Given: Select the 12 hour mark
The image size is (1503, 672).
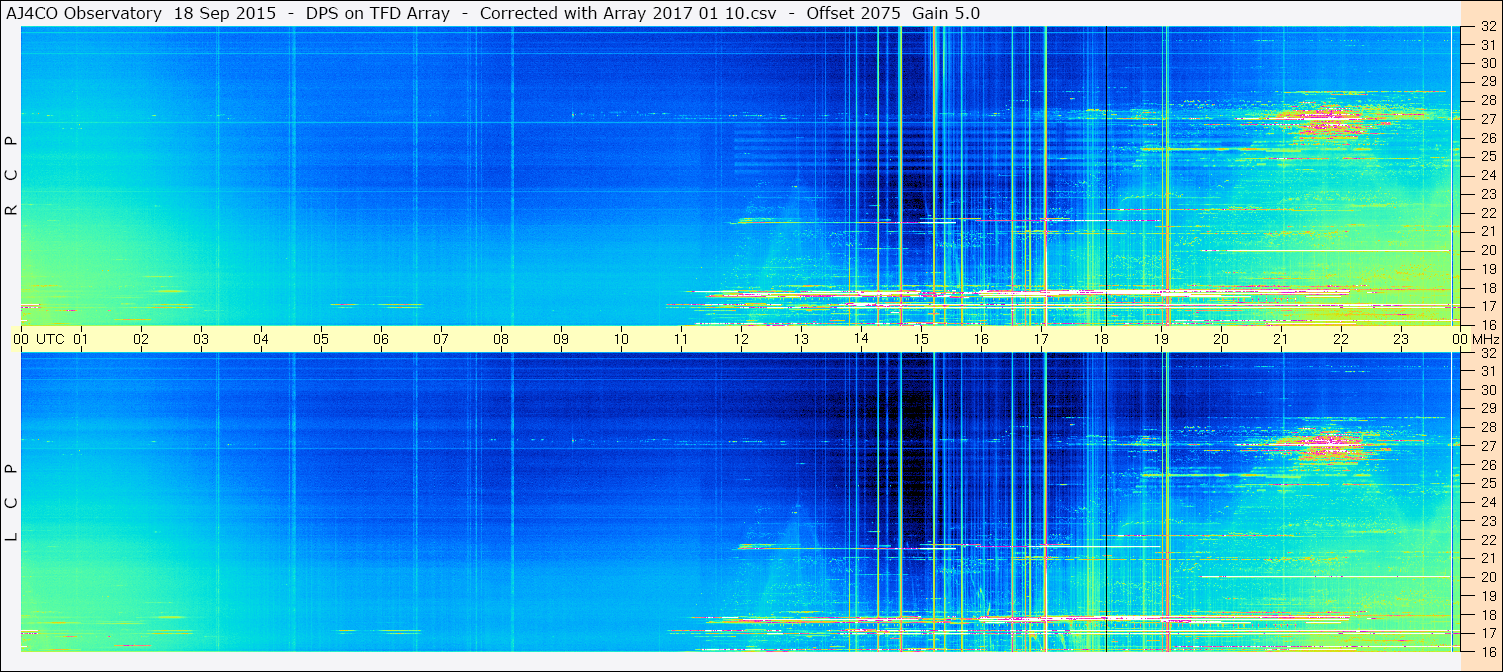Looking at the screenshot, I should [741, 340].
